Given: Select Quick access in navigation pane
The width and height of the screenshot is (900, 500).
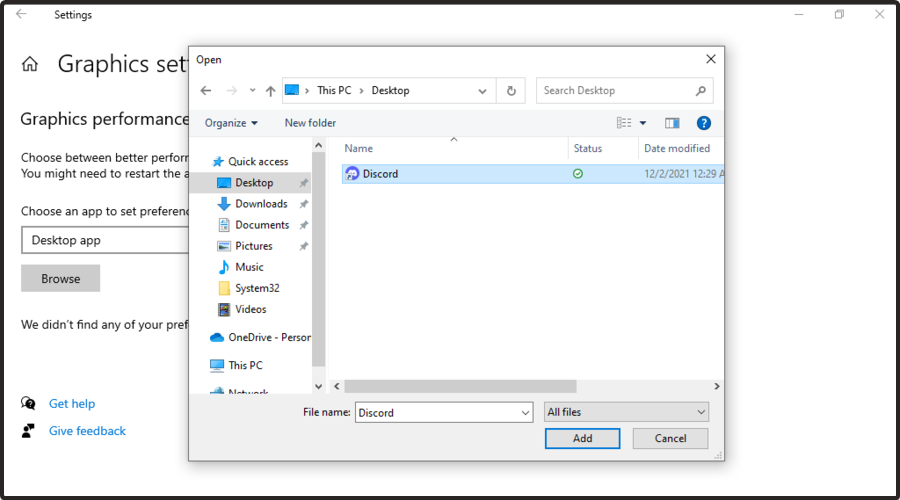Looking at the screenshot, I should 258,162.
